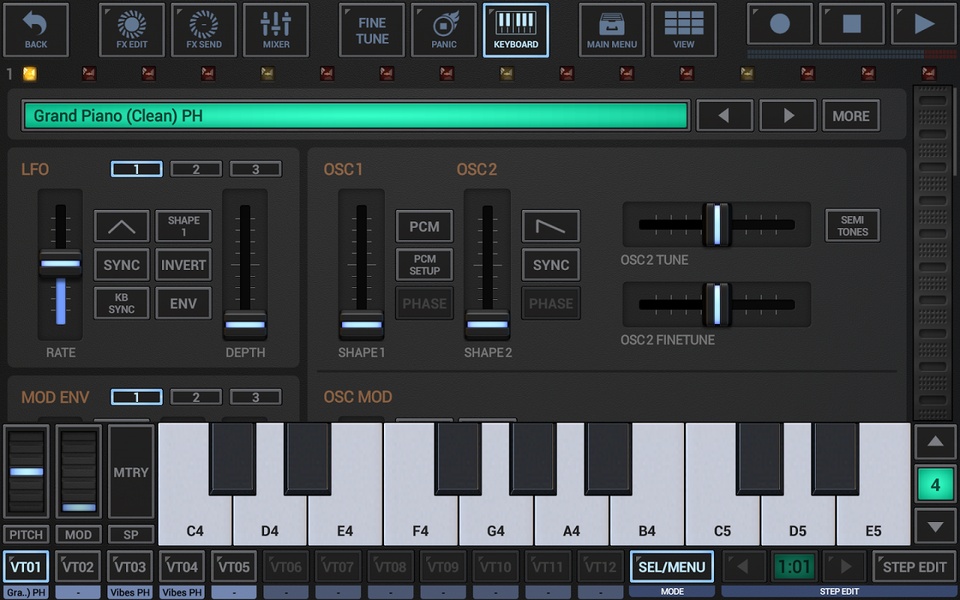This screenshot has width=960, height=600.
Task: Click the OSC 2 TUNE slider
Action: [716, 225]
